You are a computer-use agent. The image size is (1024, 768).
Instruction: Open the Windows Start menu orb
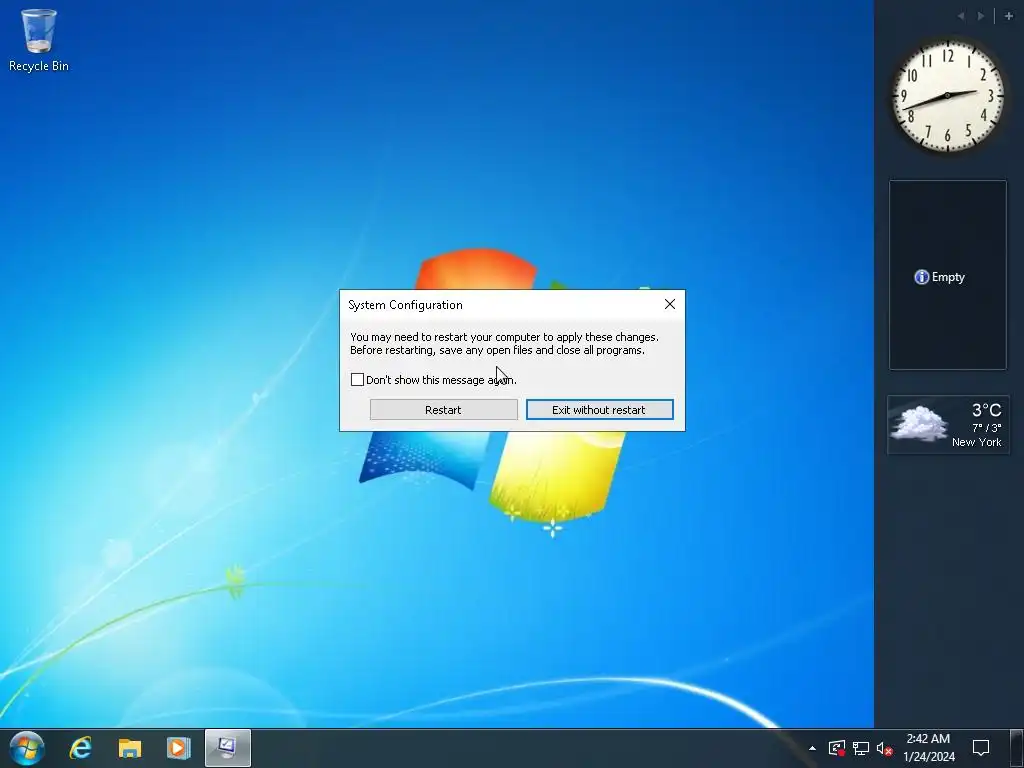click(x=27, y=748)
